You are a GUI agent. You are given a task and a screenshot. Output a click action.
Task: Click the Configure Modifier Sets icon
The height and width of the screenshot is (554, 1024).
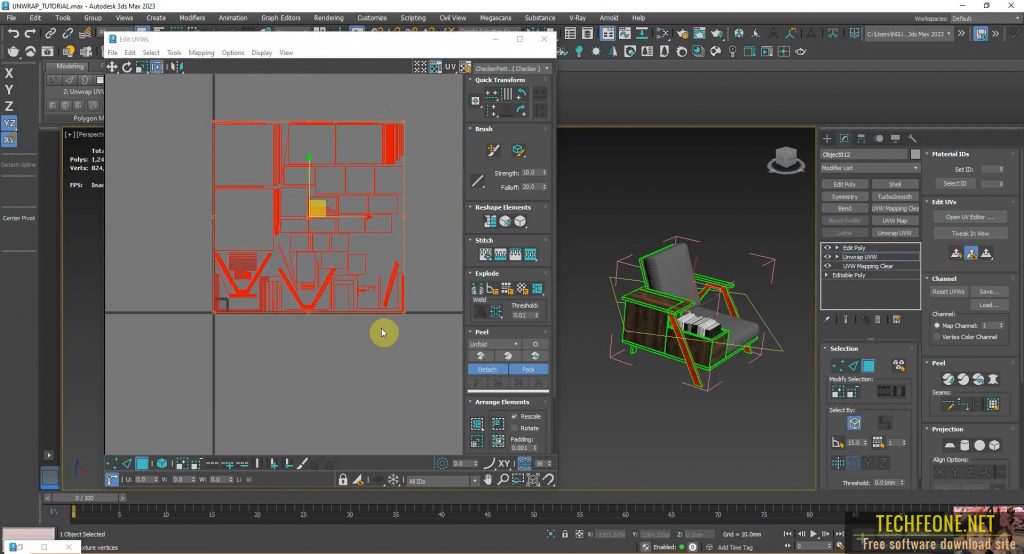point(897,319)
